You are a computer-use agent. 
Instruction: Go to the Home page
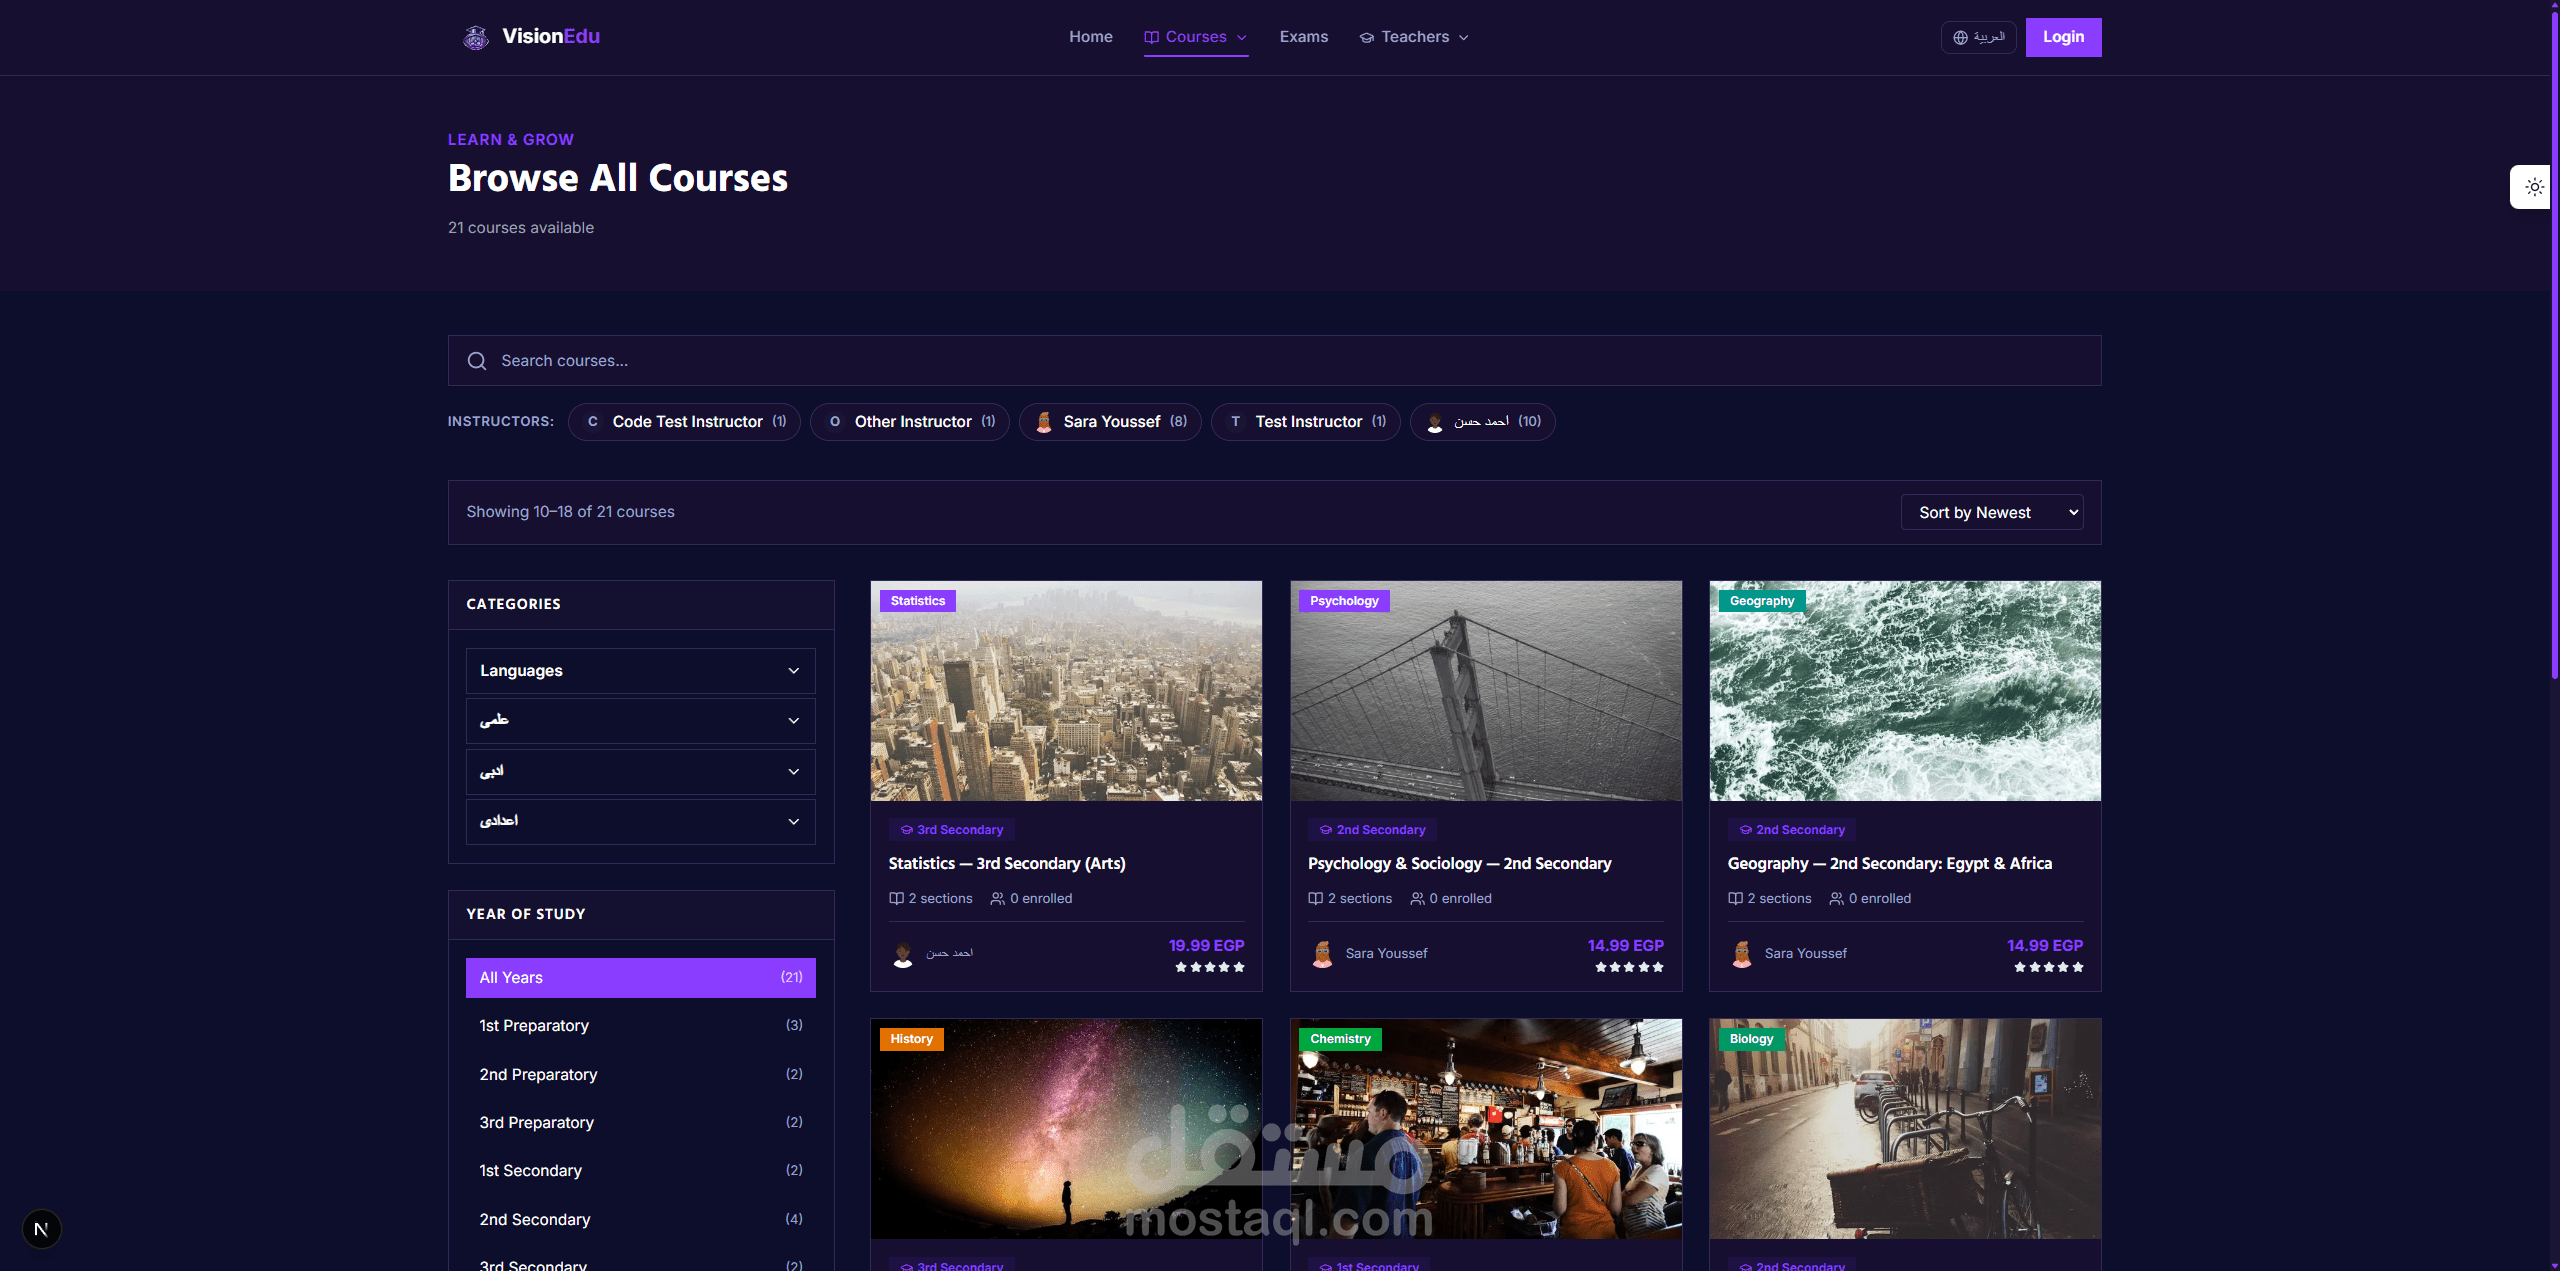point(1091,37)
